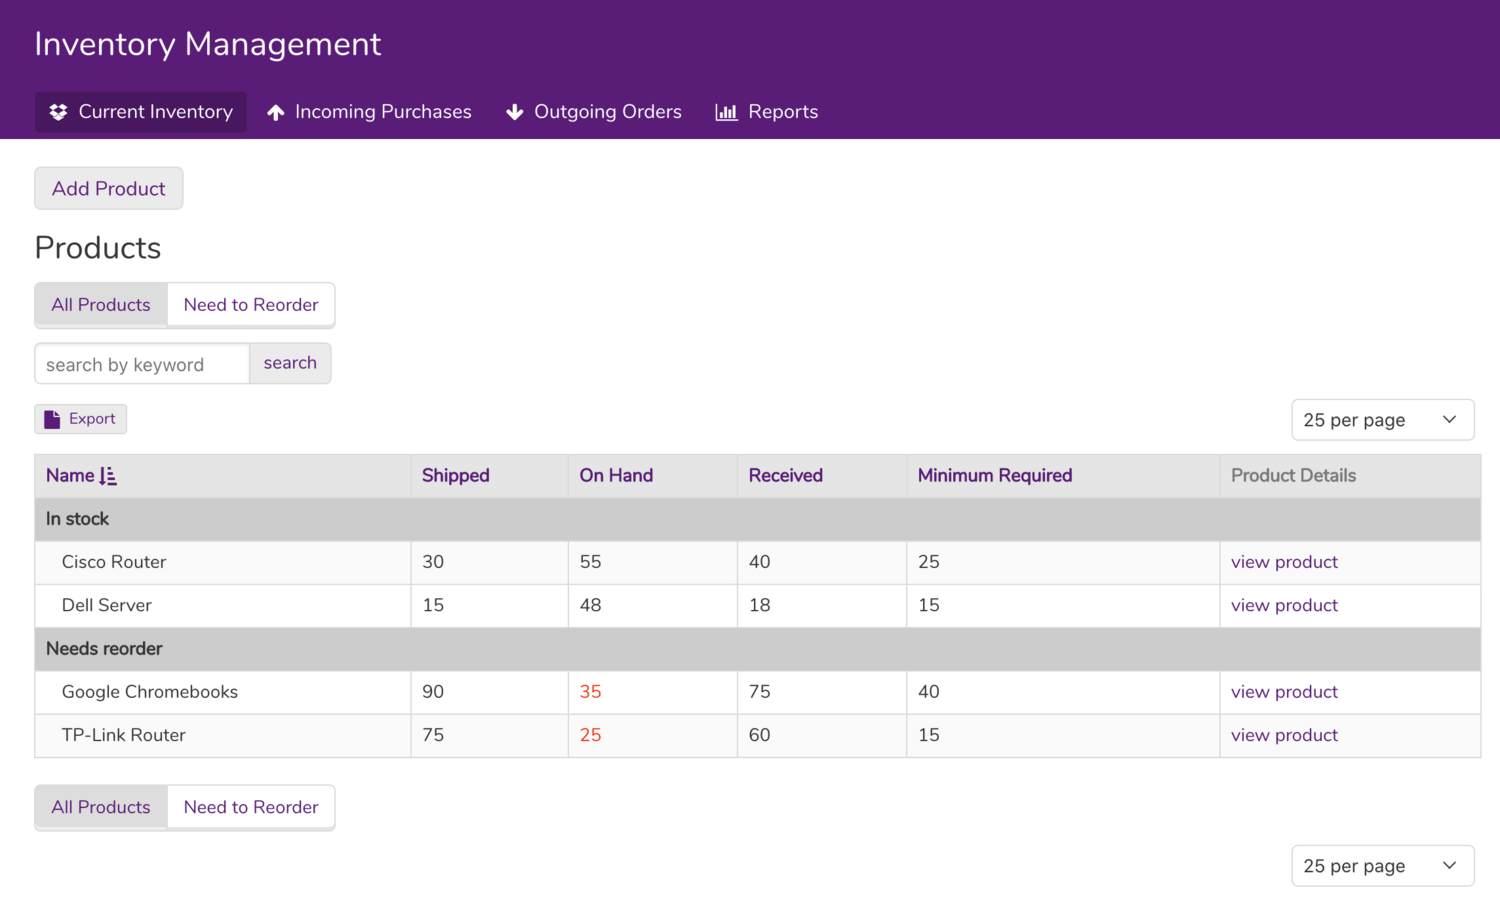The width and height of the screenshot is (1500, 909).
Task: Open the top 25 per page dropdown
Action: pyautogui.click(x=1382, y=420)
